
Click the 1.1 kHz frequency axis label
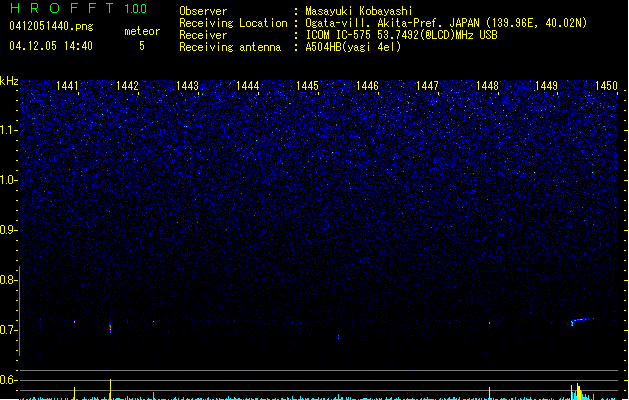point(8,130)
